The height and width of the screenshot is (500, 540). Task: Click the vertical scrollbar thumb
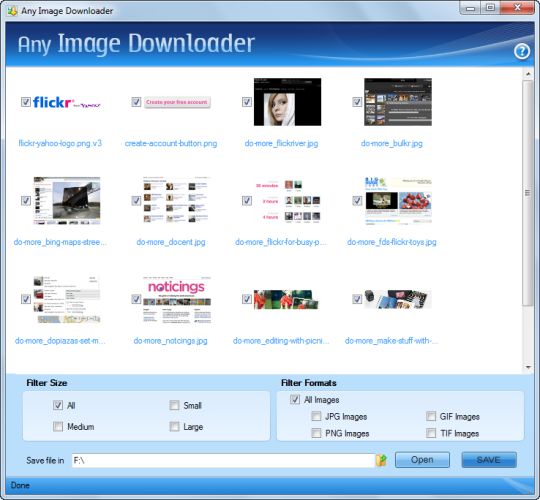[x=528, y=193]
